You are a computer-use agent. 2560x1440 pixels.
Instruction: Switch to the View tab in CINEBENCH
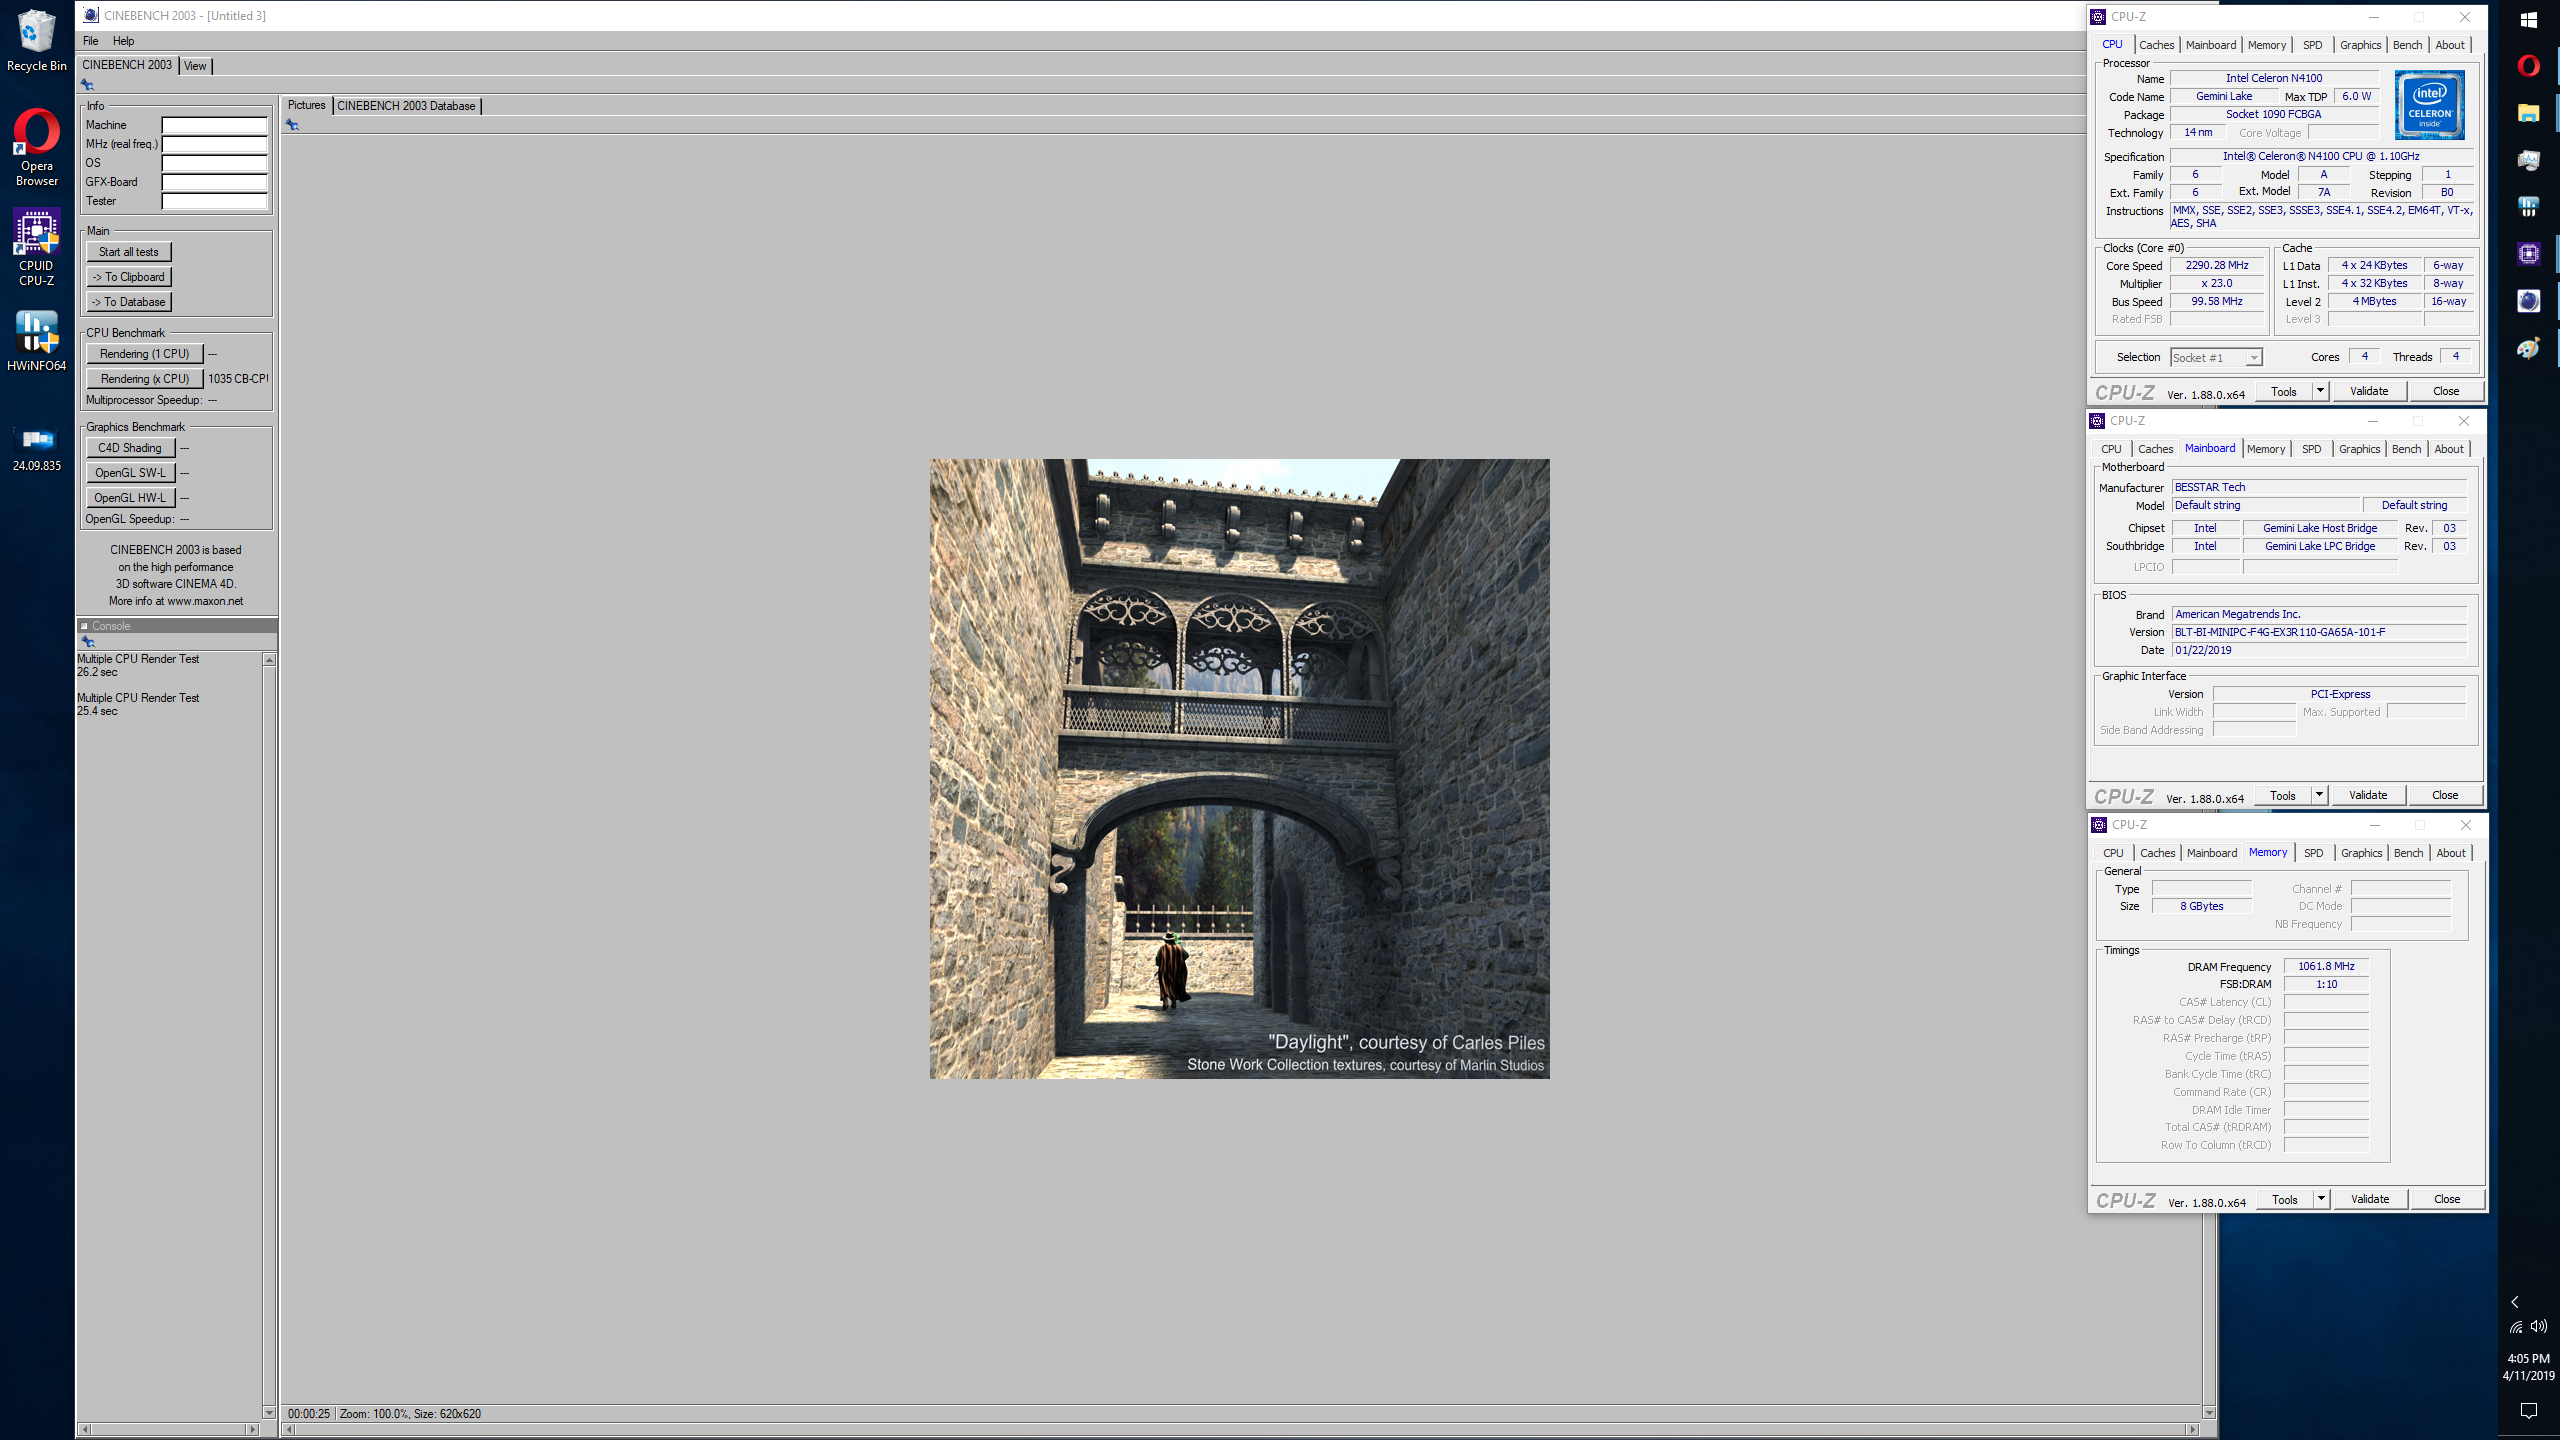coord(195,66)
